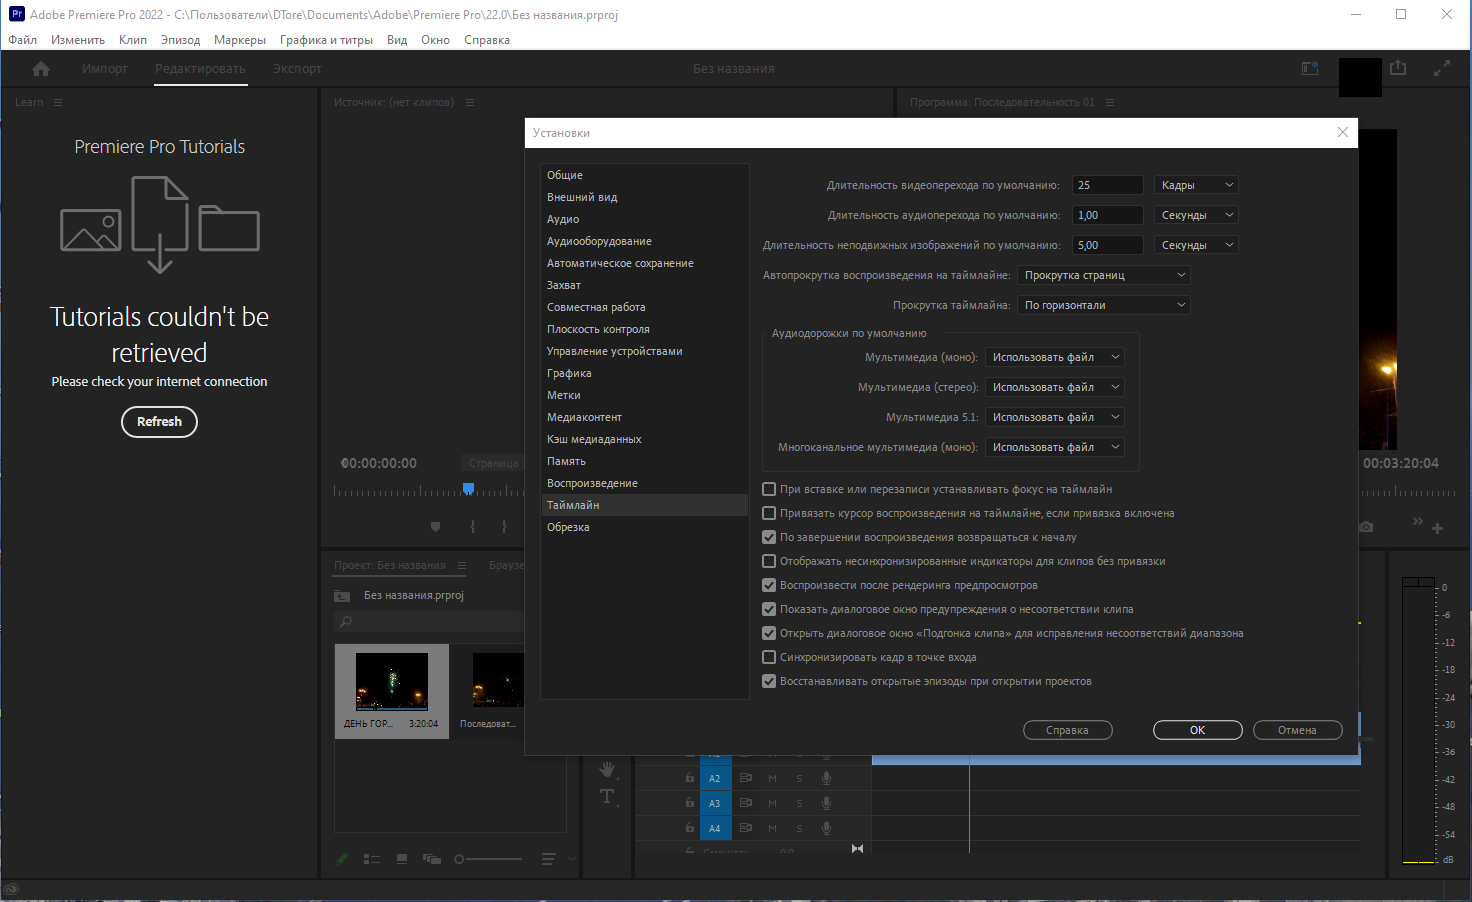This screenshot has width=1472, height=902.
Task: Select the Hand tool in the toolbar
Action: pyautogui.click(x=607, y=769)
